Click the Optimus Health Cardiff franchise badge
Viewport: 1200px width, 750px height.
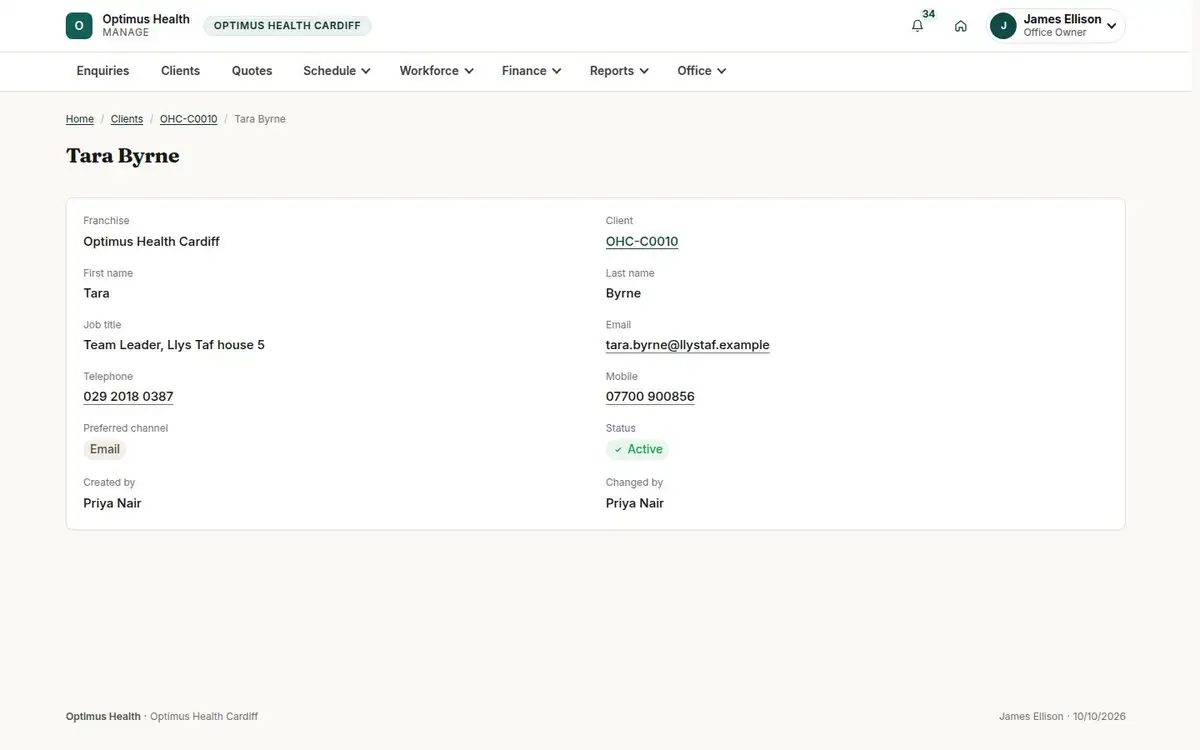[287, 26]
